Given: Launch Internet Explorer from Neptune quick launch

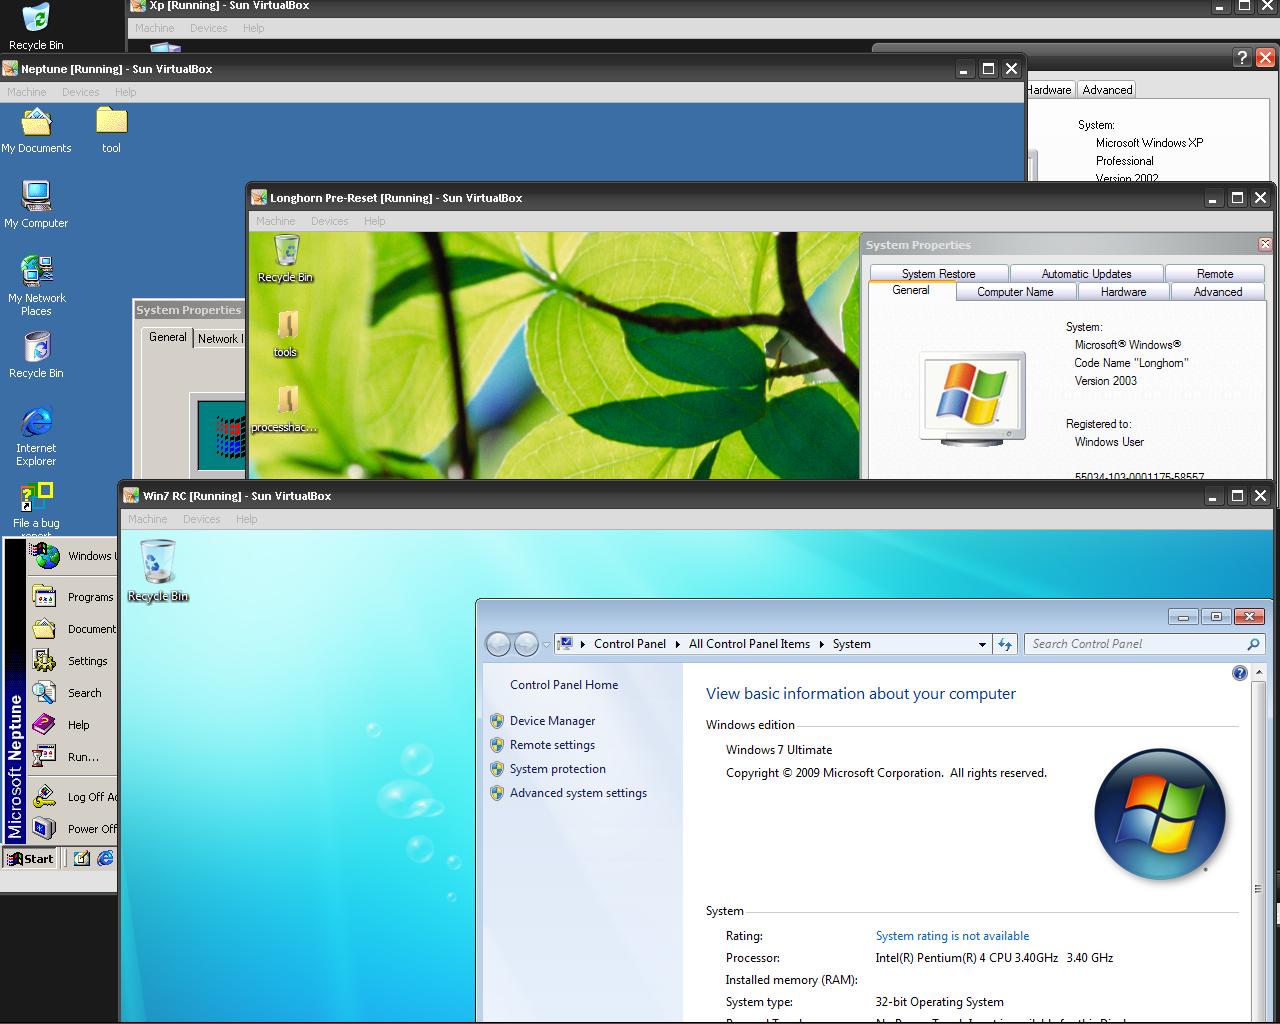Looking at the screenshot, I should click(x=105, y=858).
